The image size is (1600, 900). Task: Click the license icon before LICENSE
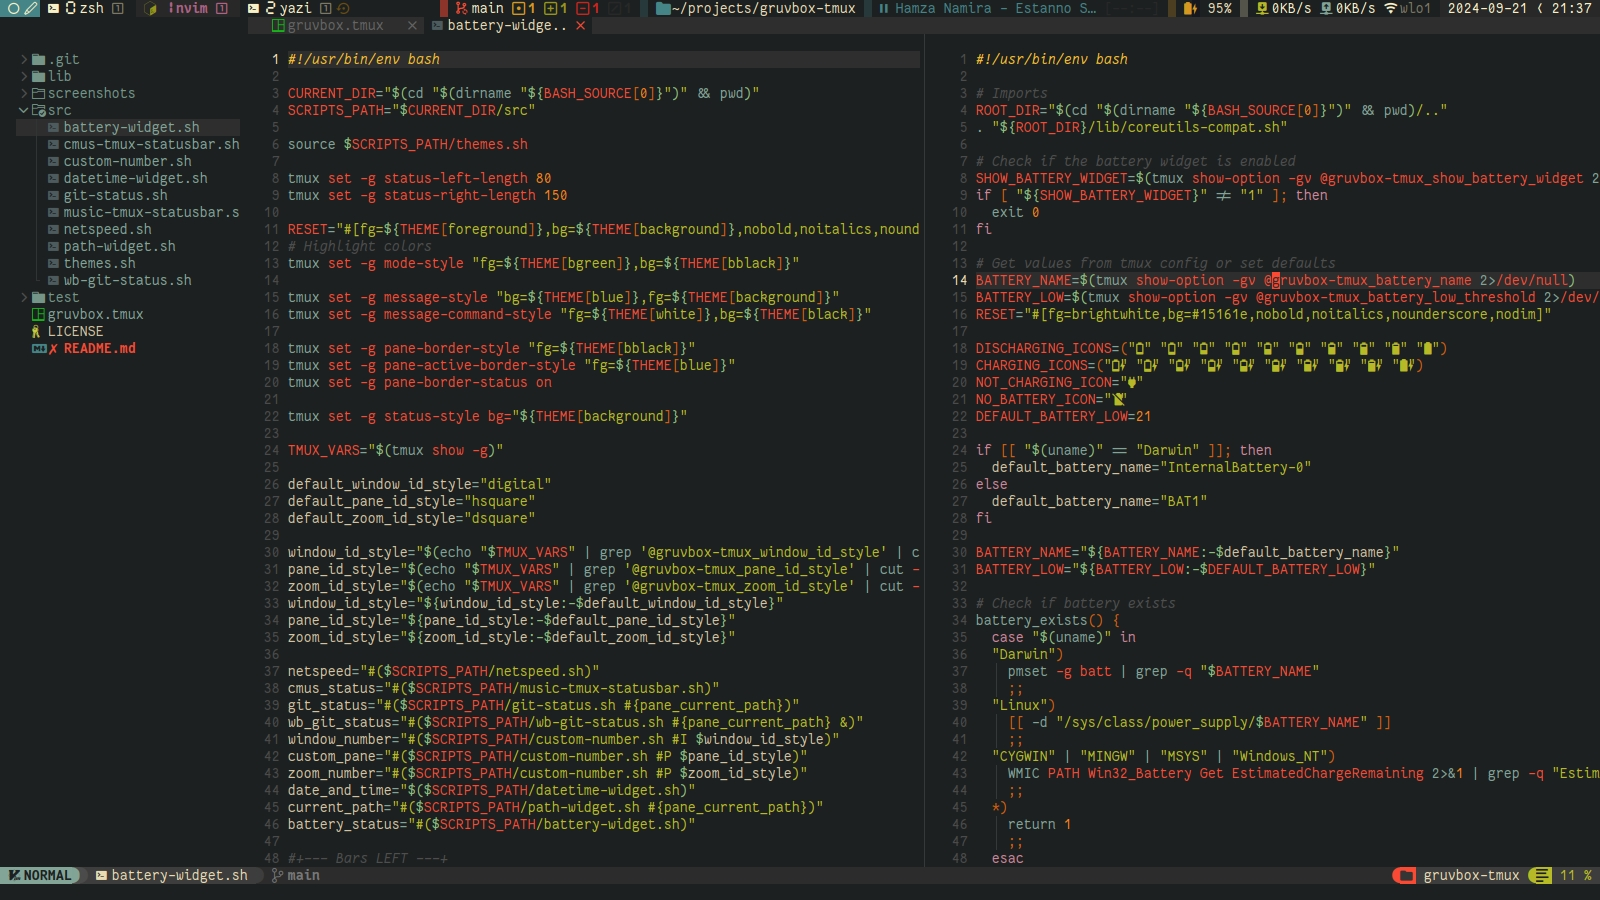37,331
